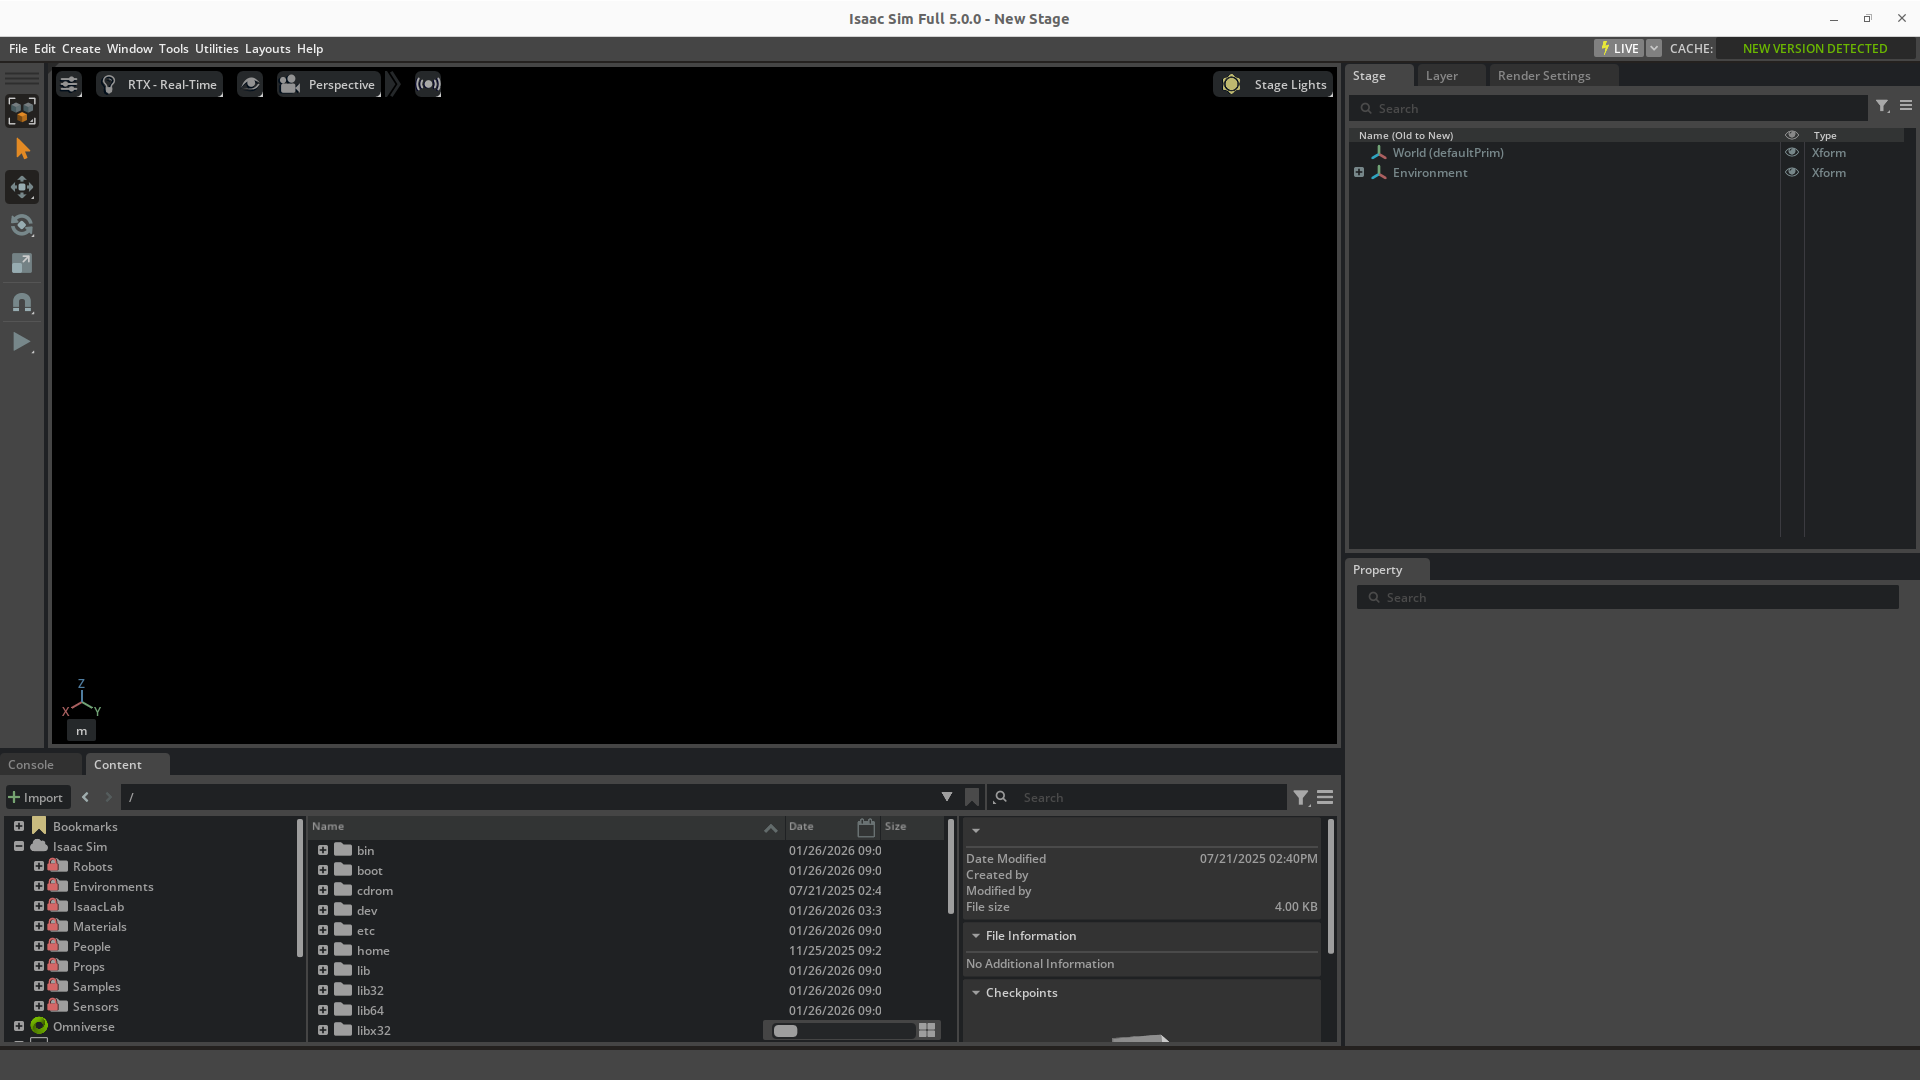The image size is (1920, 1080).
Task: Open the Stage Lights button
Action: tap(1274, 84)
